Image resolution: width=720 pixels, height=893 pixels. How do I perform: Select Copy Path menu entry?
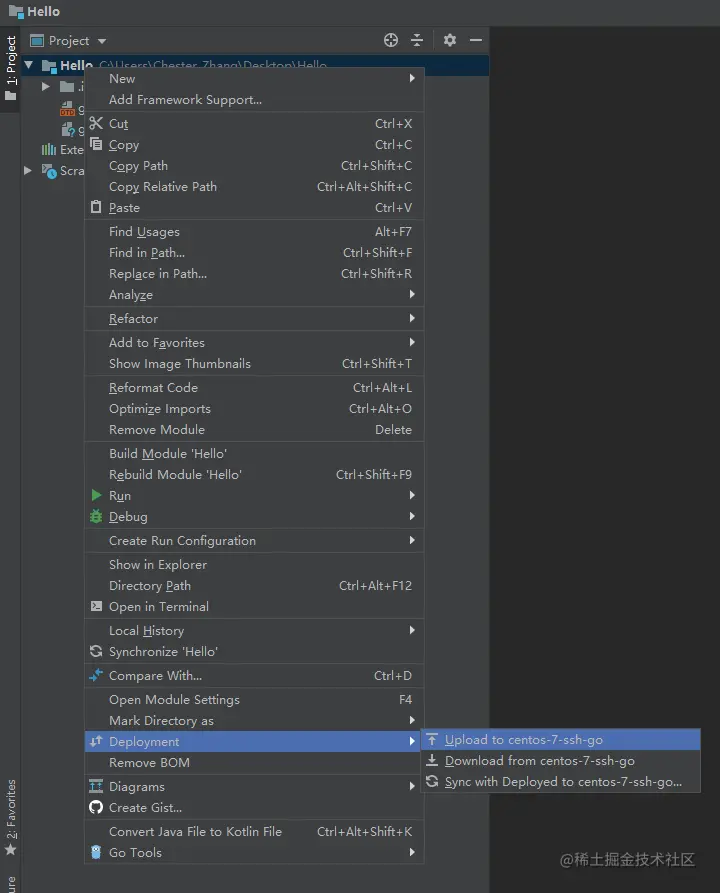coord(254,165)
